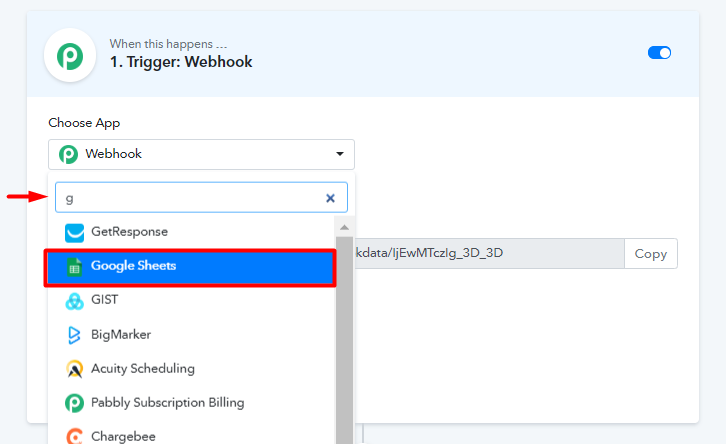
Task: Click the GetResponse envelope icon
Action: tap(75, 233)
